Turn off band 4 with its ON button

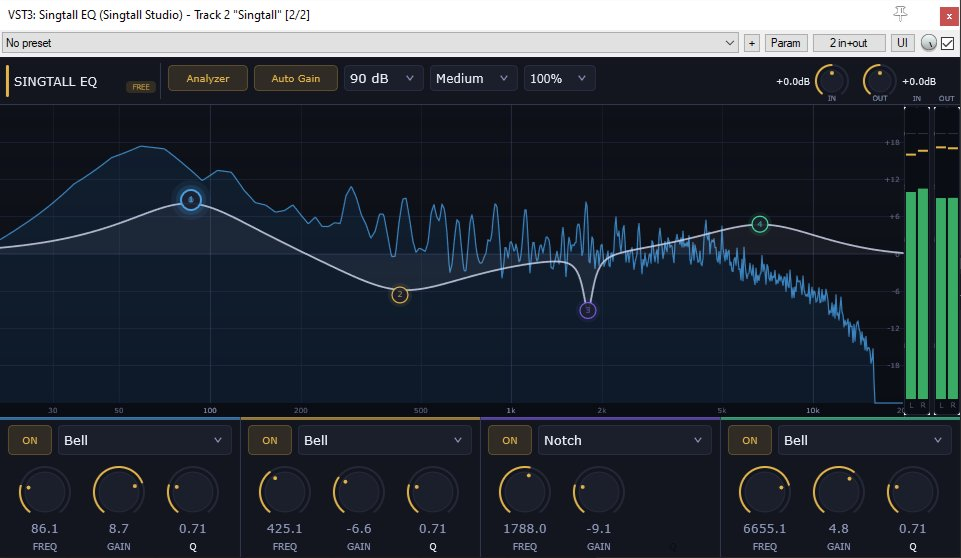[750, 440]
